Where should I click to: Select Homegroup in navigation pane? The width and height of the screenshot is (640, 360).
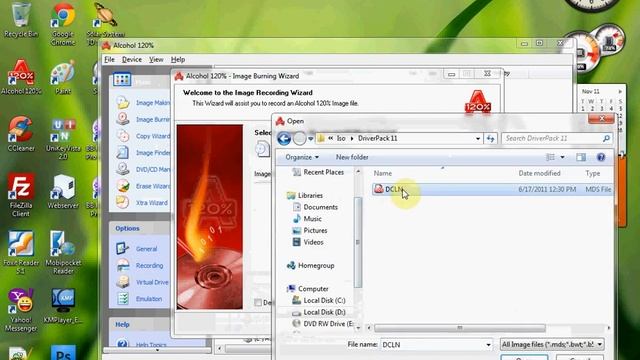coord(310,265)
